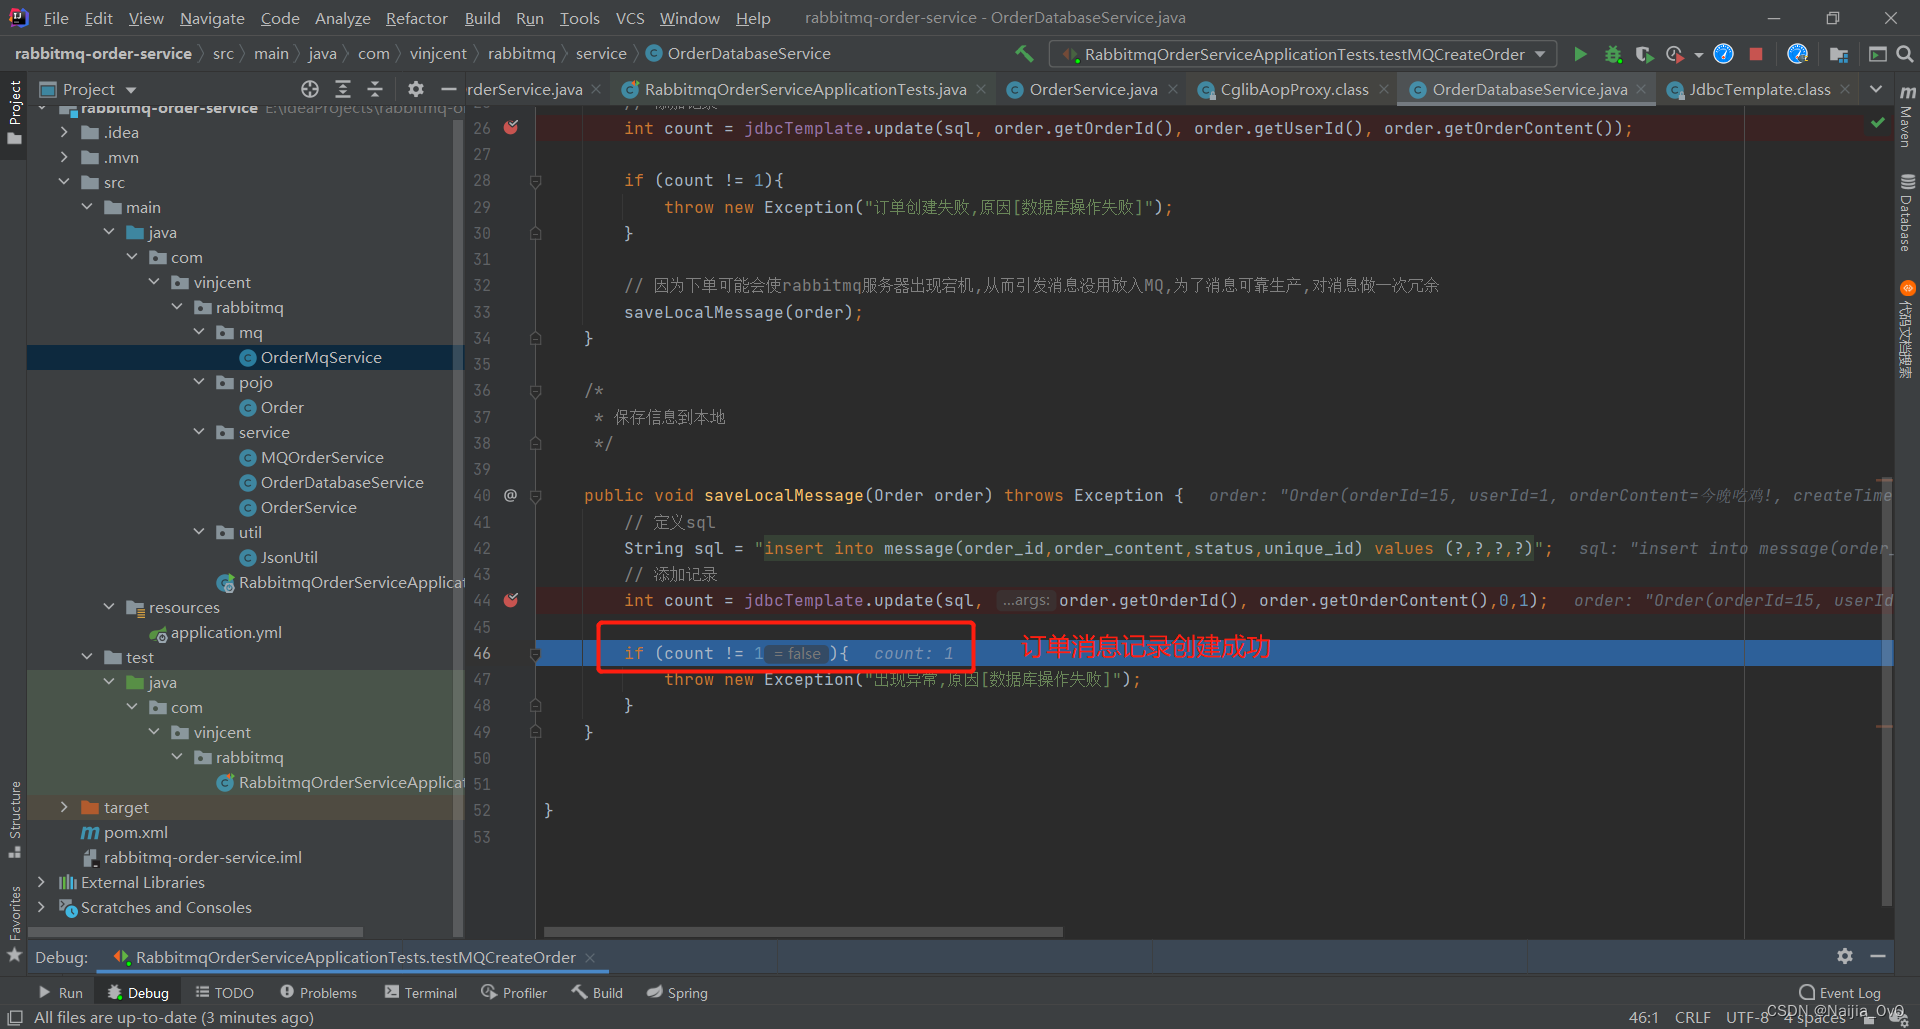
Task: Open the Database side panel
Action: 1907,213
